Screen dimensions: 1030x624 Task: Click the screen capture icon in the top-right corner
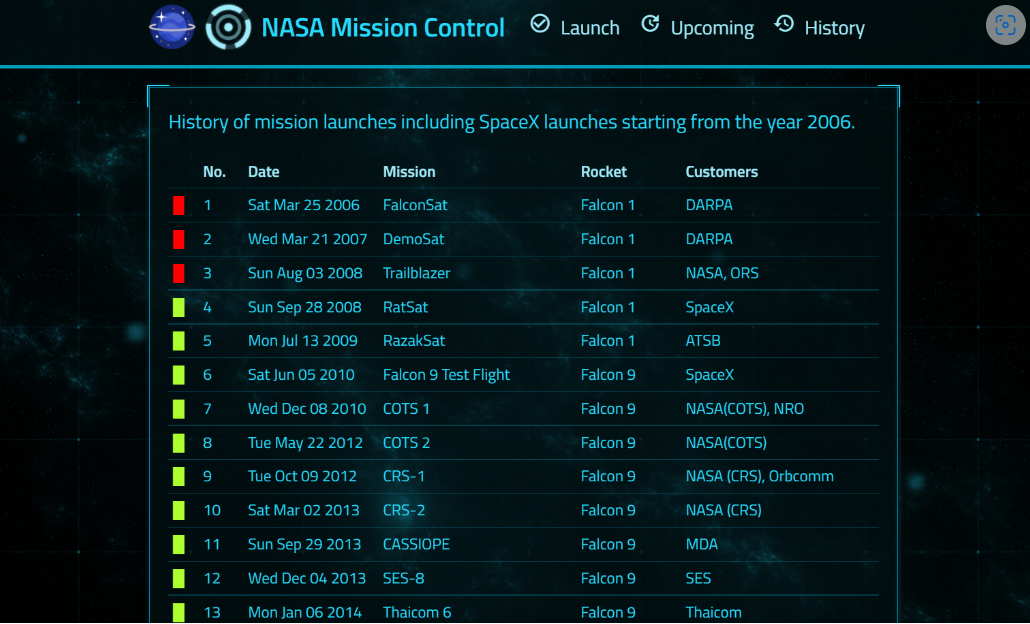point(1004,25)
